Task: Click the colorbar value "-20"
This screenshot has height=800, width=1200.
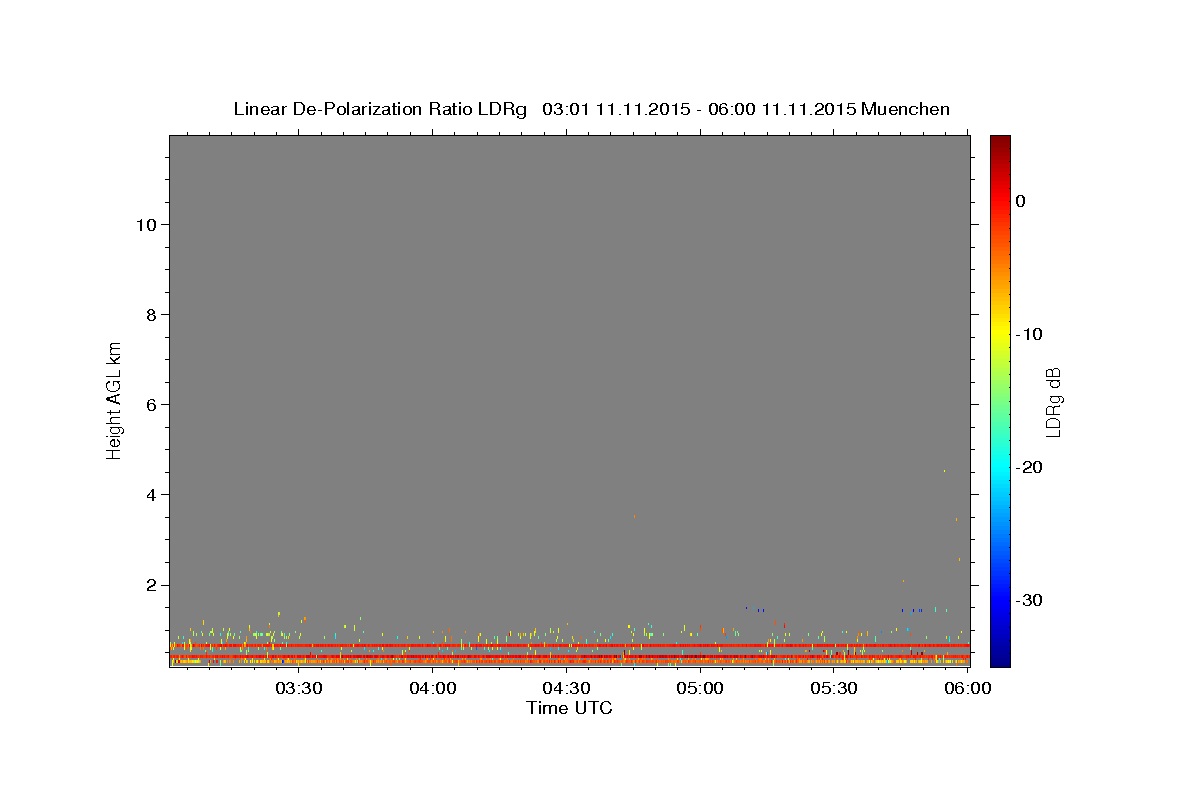Action: 1029,467
